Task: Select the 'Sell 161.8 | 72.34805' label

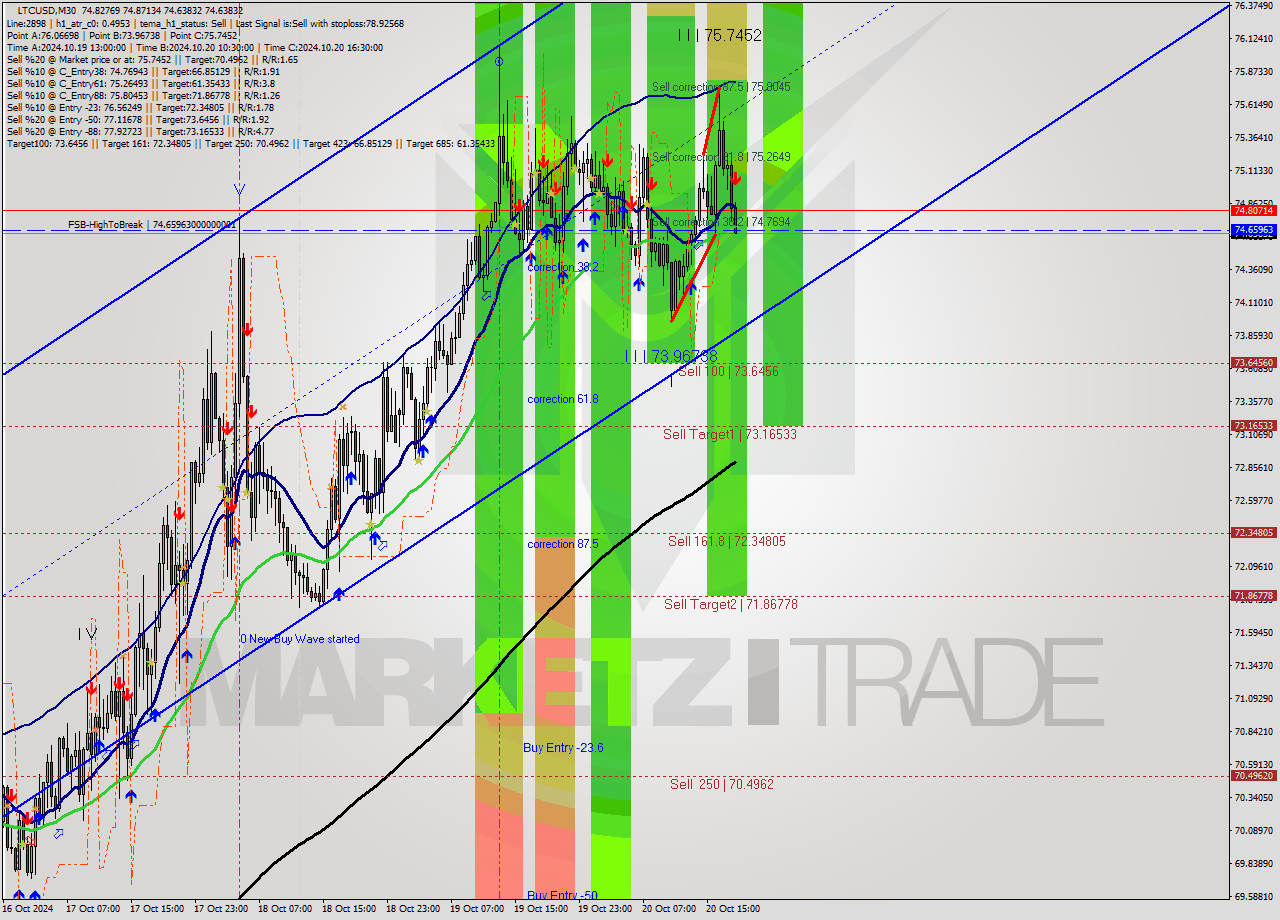Action: pyautogui.click(x=727, y=541)
